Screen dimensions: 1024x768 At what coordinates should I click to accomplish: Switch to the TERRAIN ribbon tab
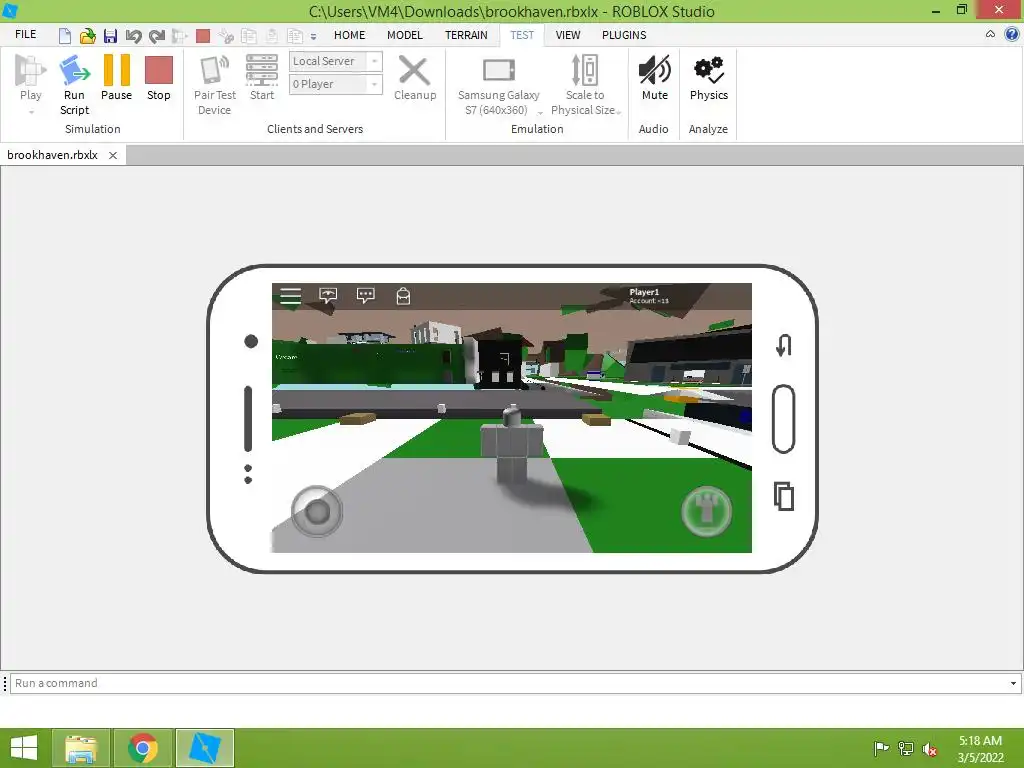click(x=466, y=35)
